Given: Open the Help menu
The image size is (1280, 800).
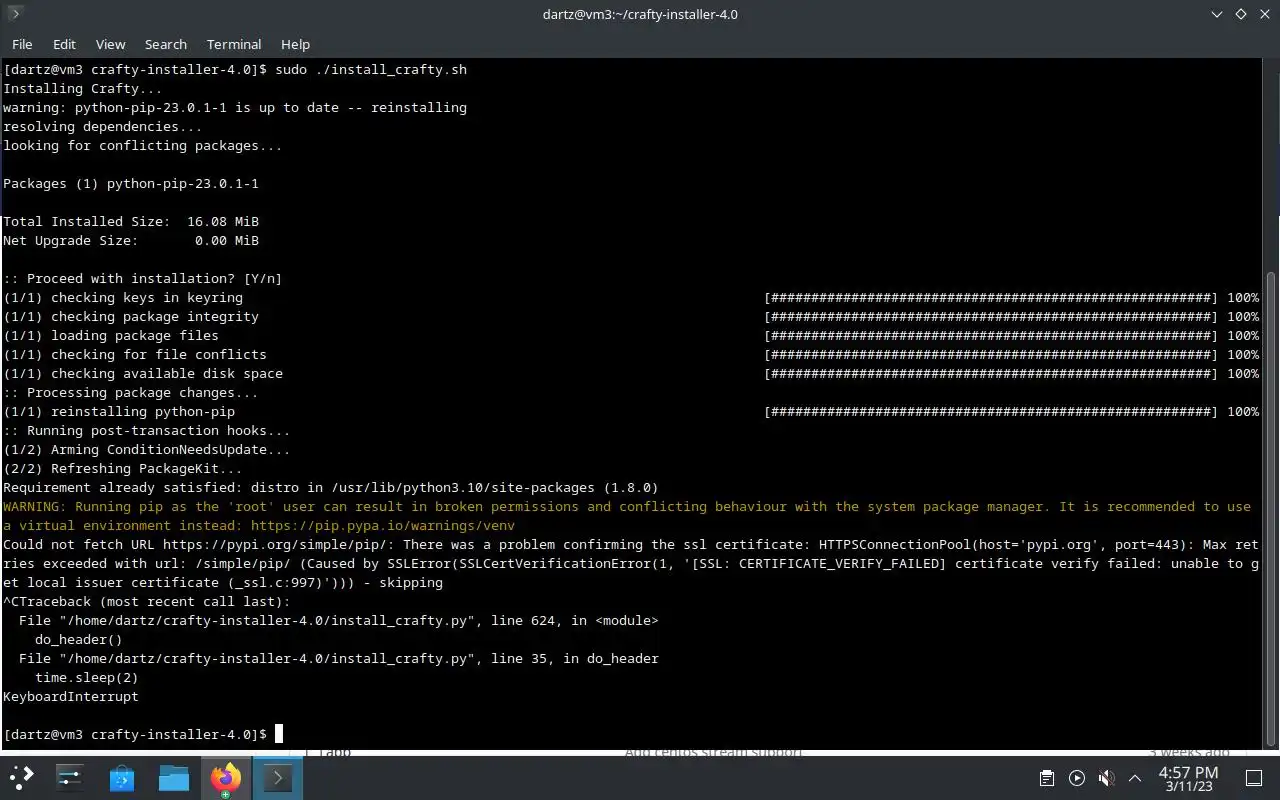Looking at the screenshot, I should pos(295,44).
